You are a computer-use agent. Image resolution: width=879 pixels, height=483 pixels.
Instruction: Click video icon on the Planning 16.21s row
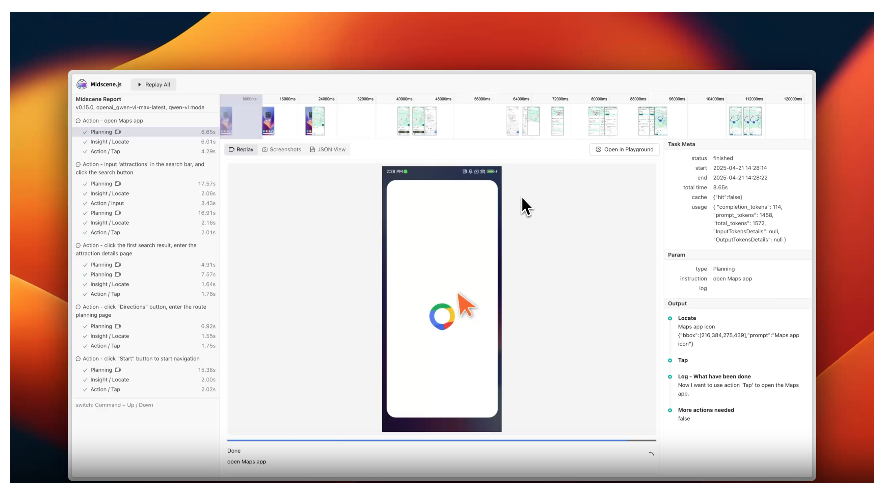click(x=118, y=213)
